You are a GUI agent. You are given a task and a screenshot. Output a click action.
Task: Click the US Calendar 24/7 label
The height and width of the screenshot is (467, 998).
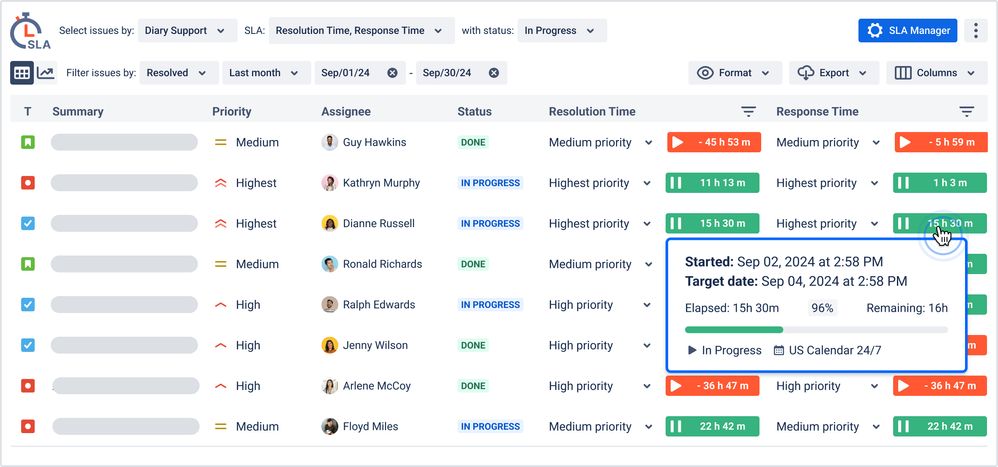[827, 351]
